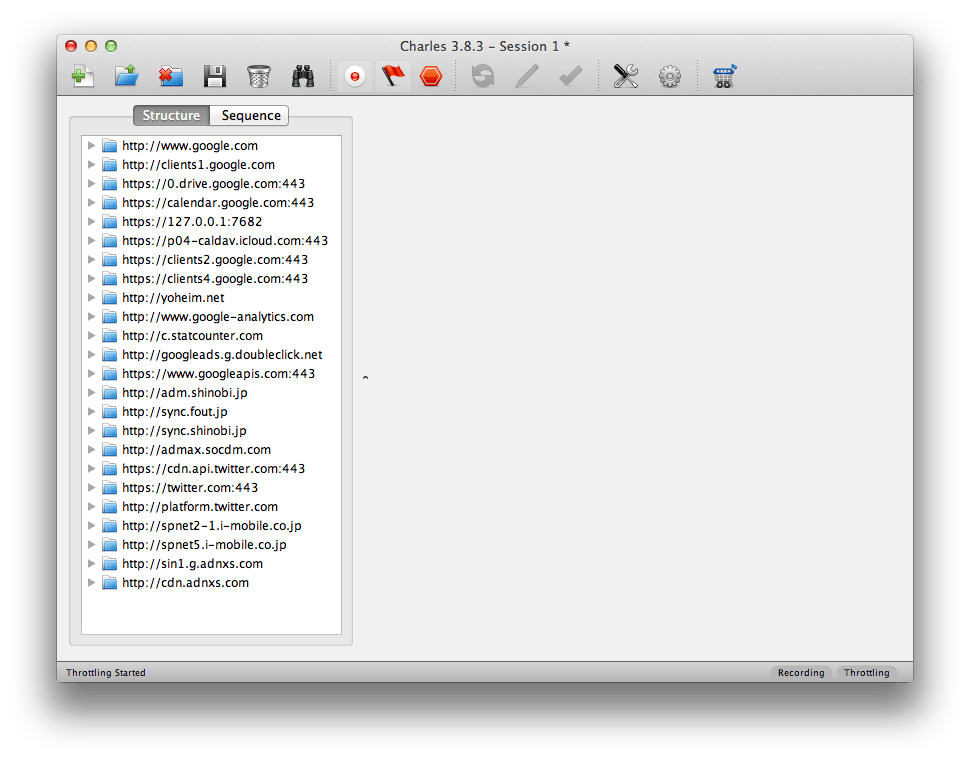Click the Throttling status button
970x761 pixels.
866,673
